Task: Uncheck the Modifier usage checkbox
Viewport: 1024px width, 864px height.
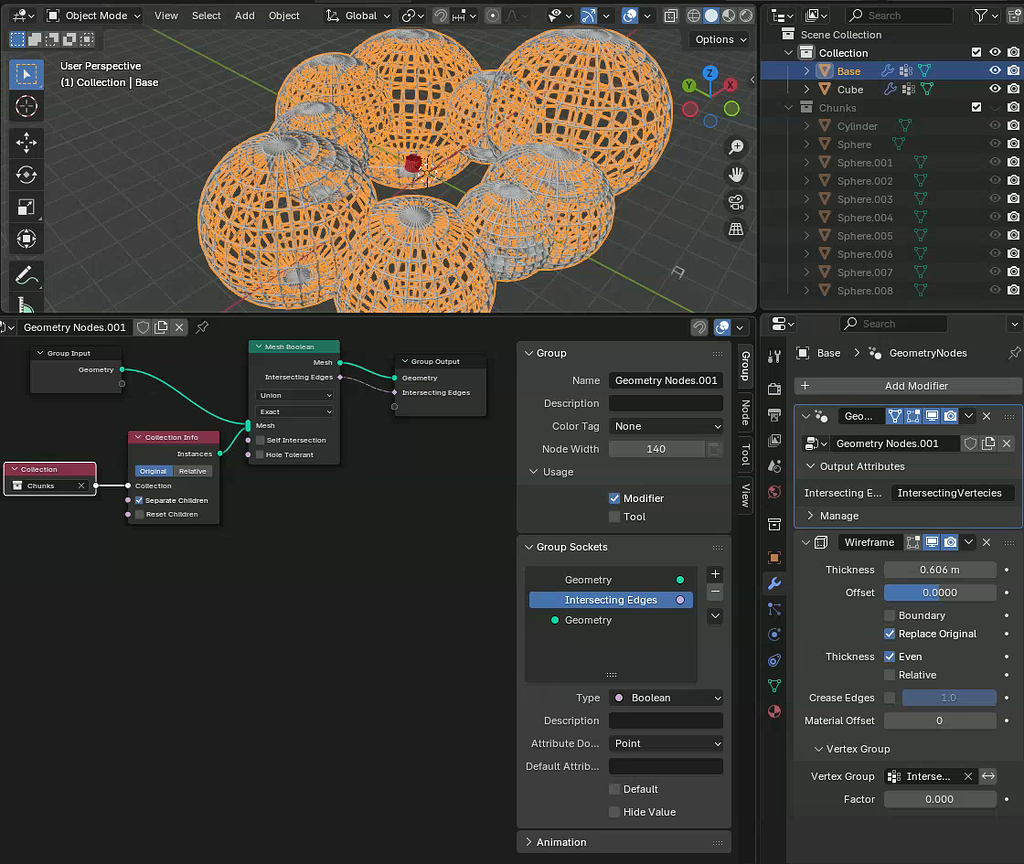Action: 614,498
